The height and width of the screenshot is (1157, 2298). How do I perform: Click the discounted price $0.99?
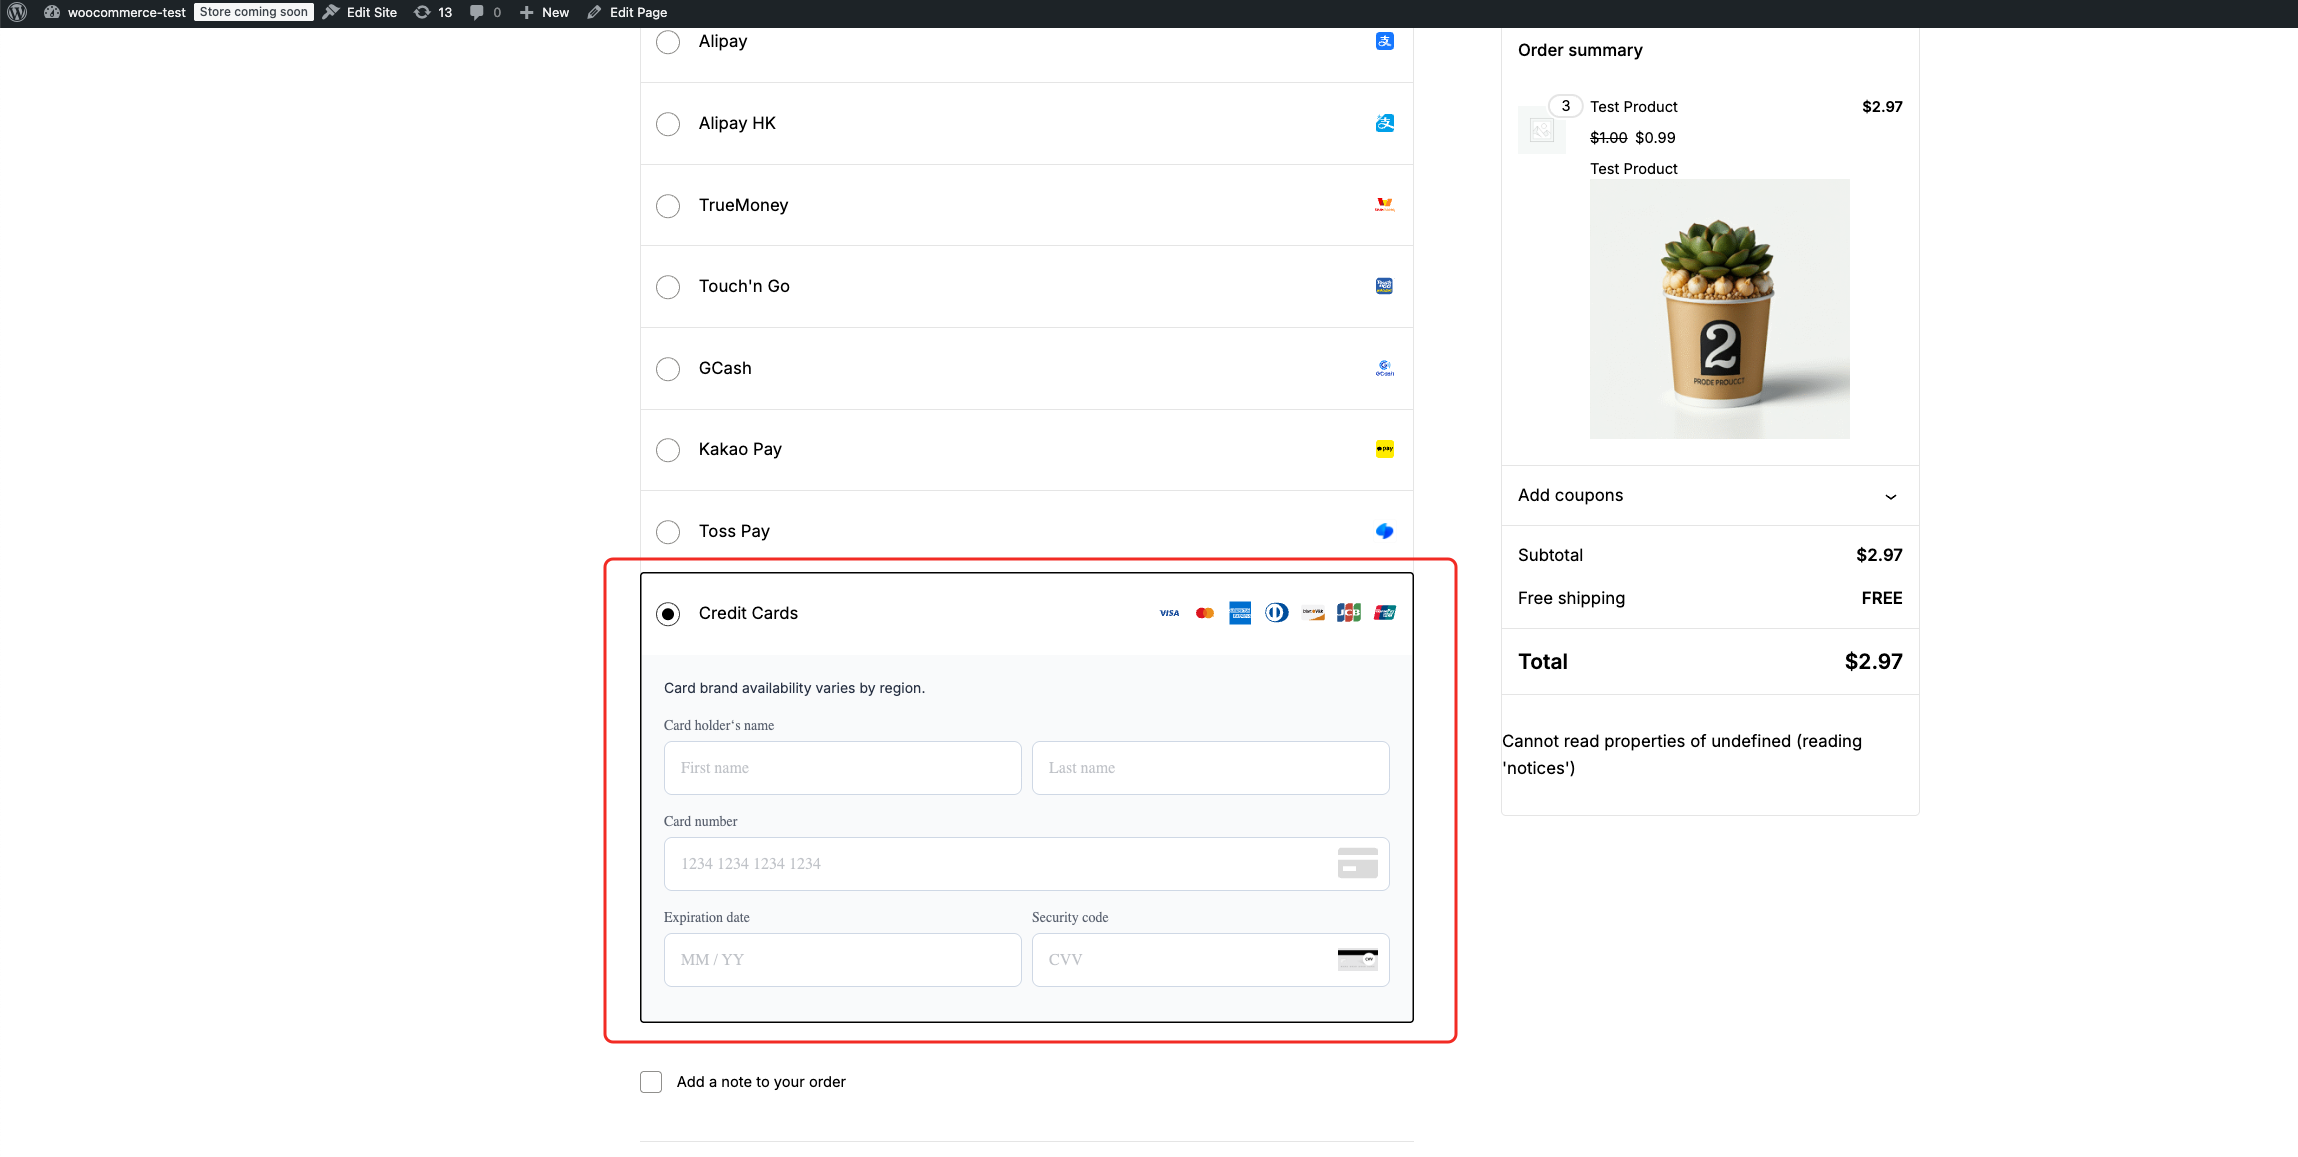(1655, 138)
